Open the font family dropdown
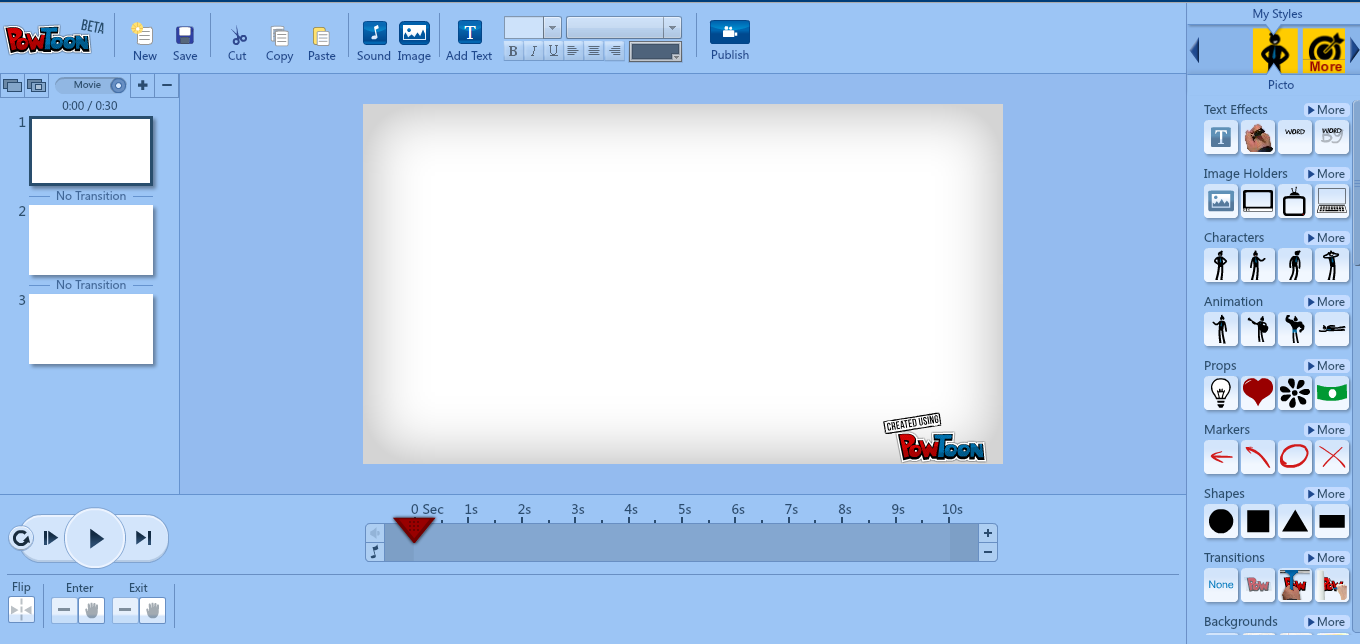1360x644 pixels. click(x=673, y=28)
